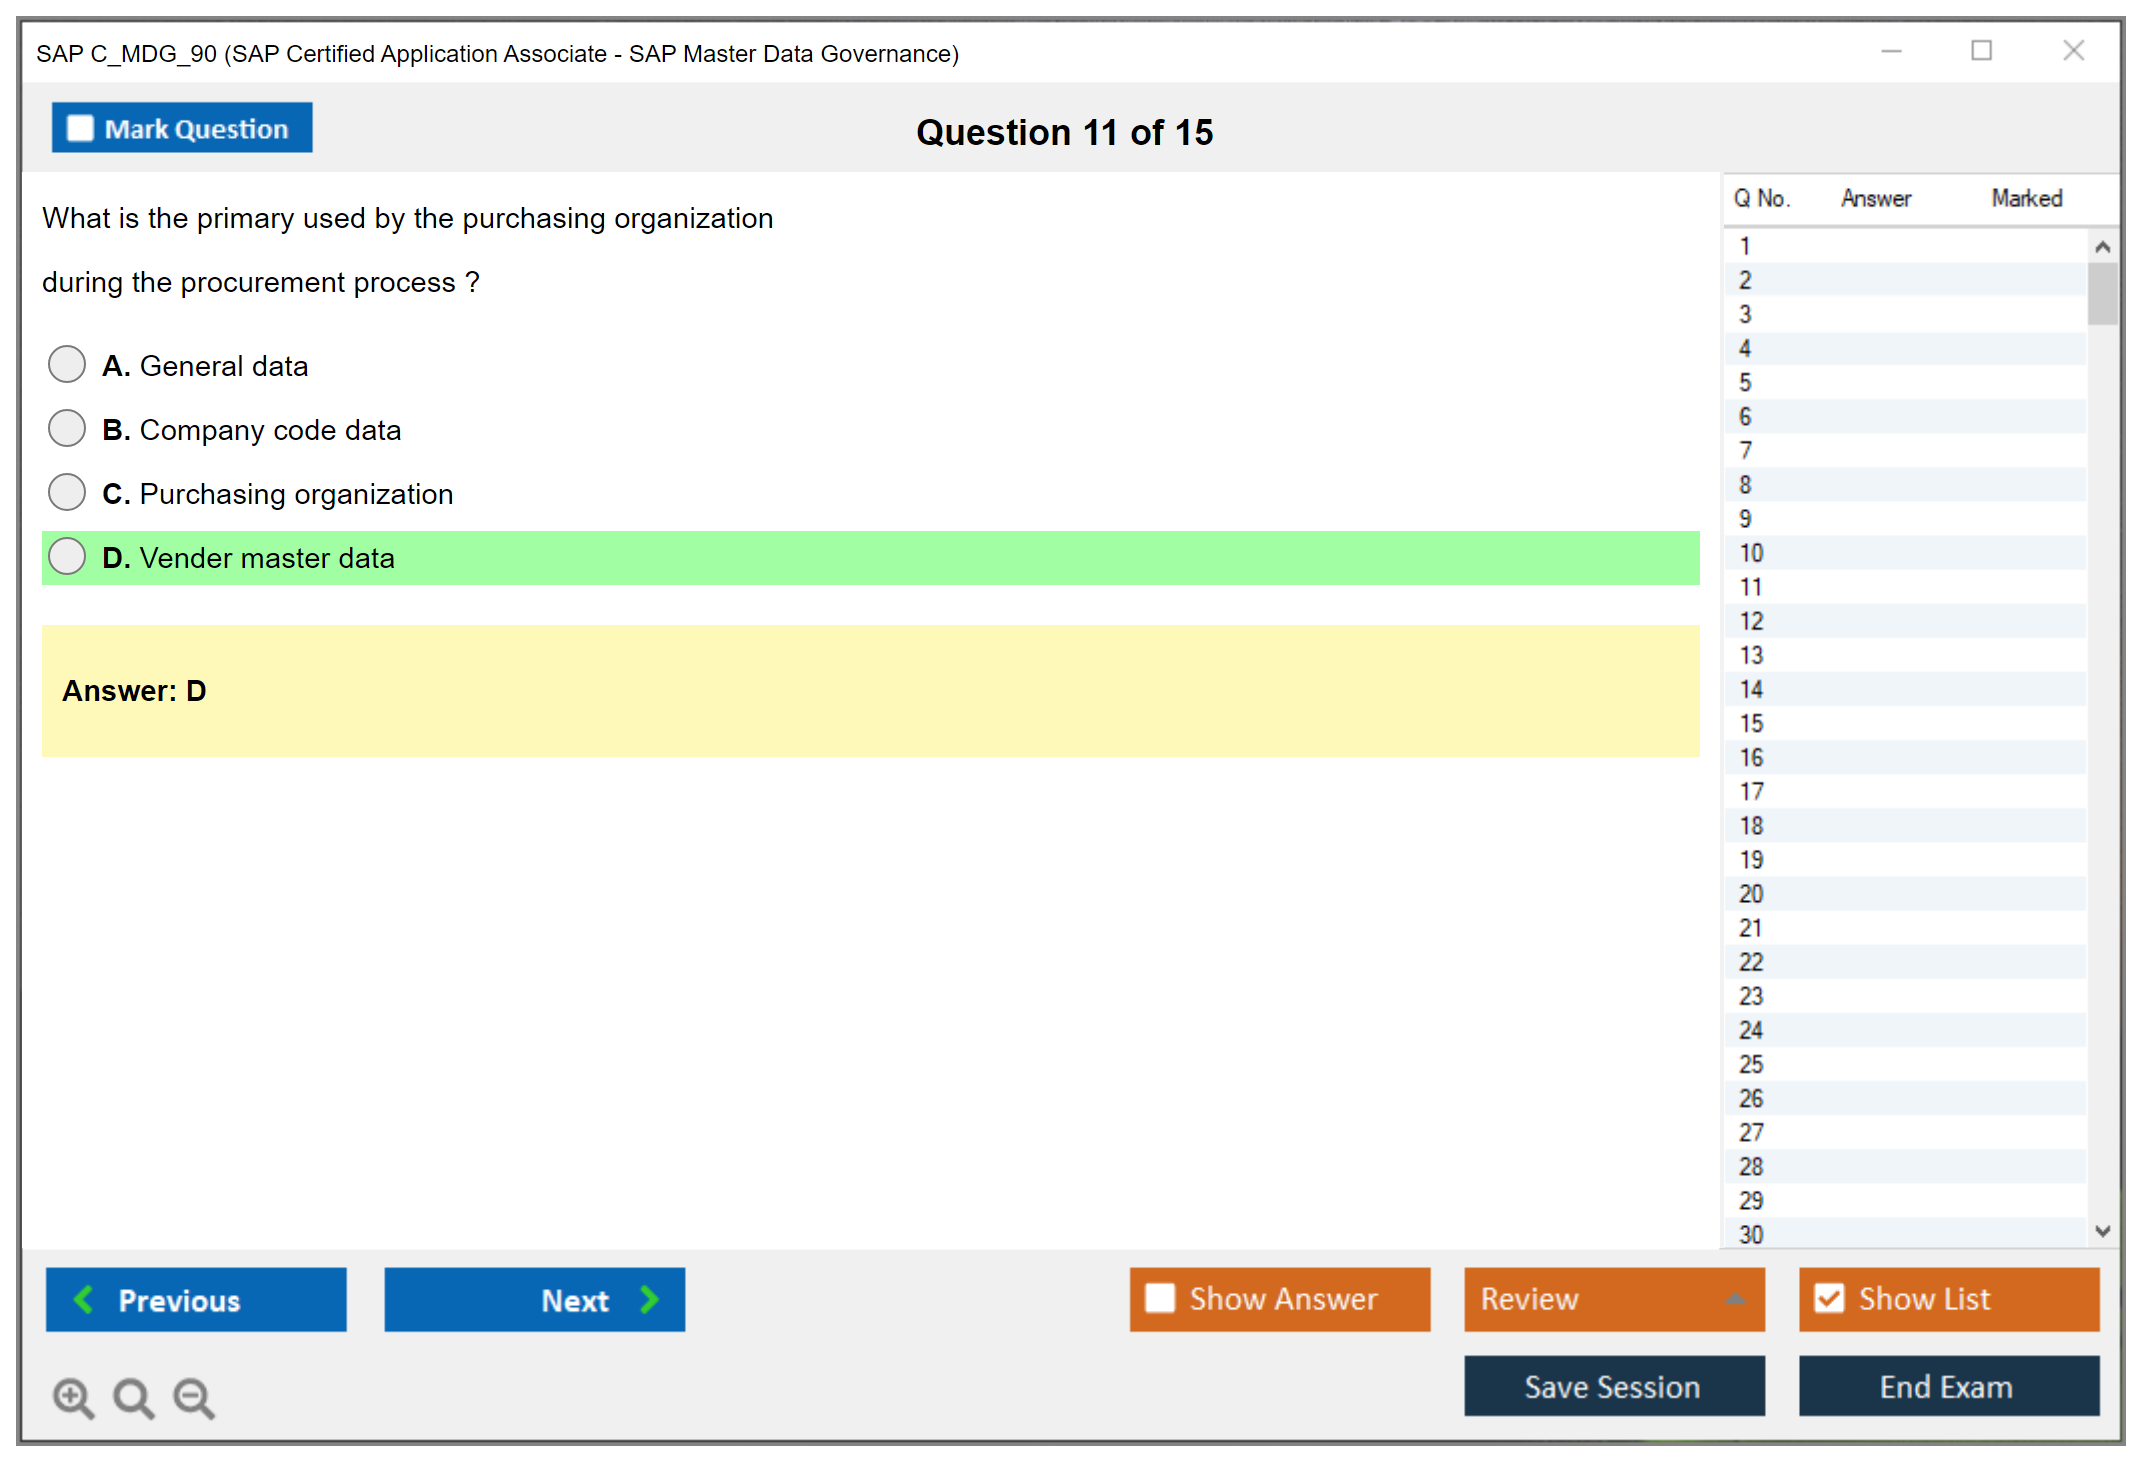Check the Mark Question checkbox

coord(80,129)
